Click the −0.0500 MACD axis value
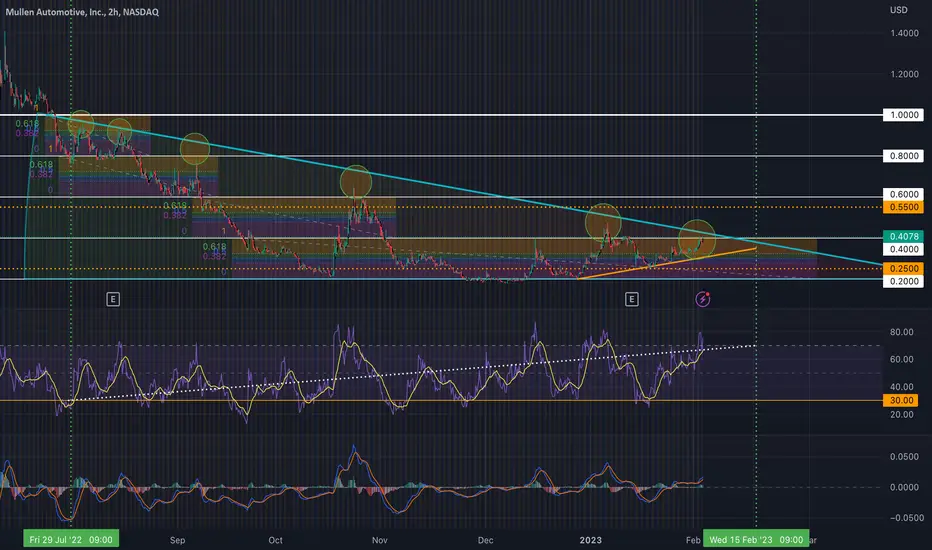The image size is (932, 550). 906,518
